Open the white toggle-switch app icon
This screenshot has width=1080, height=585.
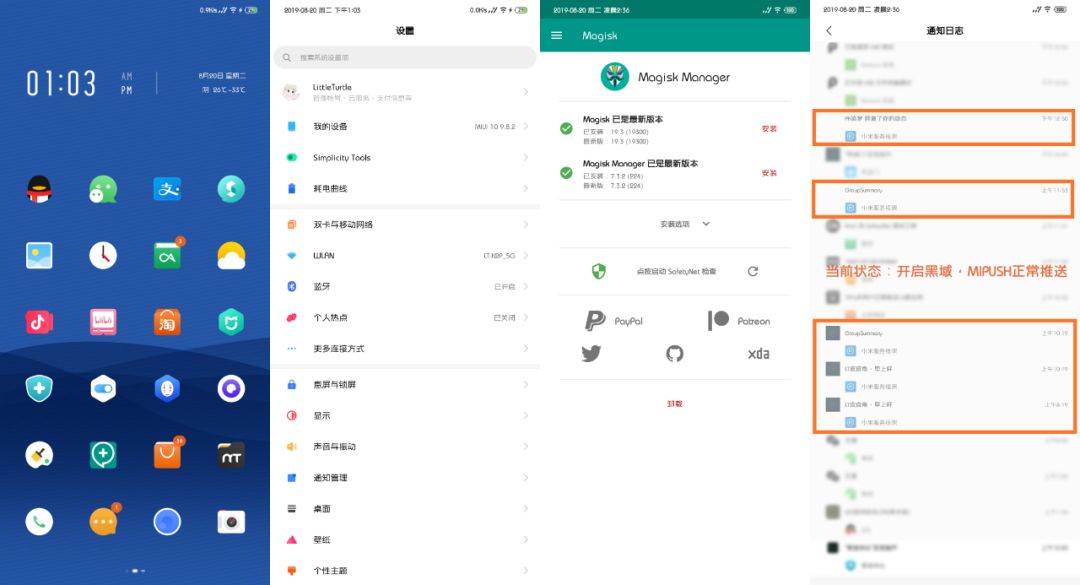[103, 389]
